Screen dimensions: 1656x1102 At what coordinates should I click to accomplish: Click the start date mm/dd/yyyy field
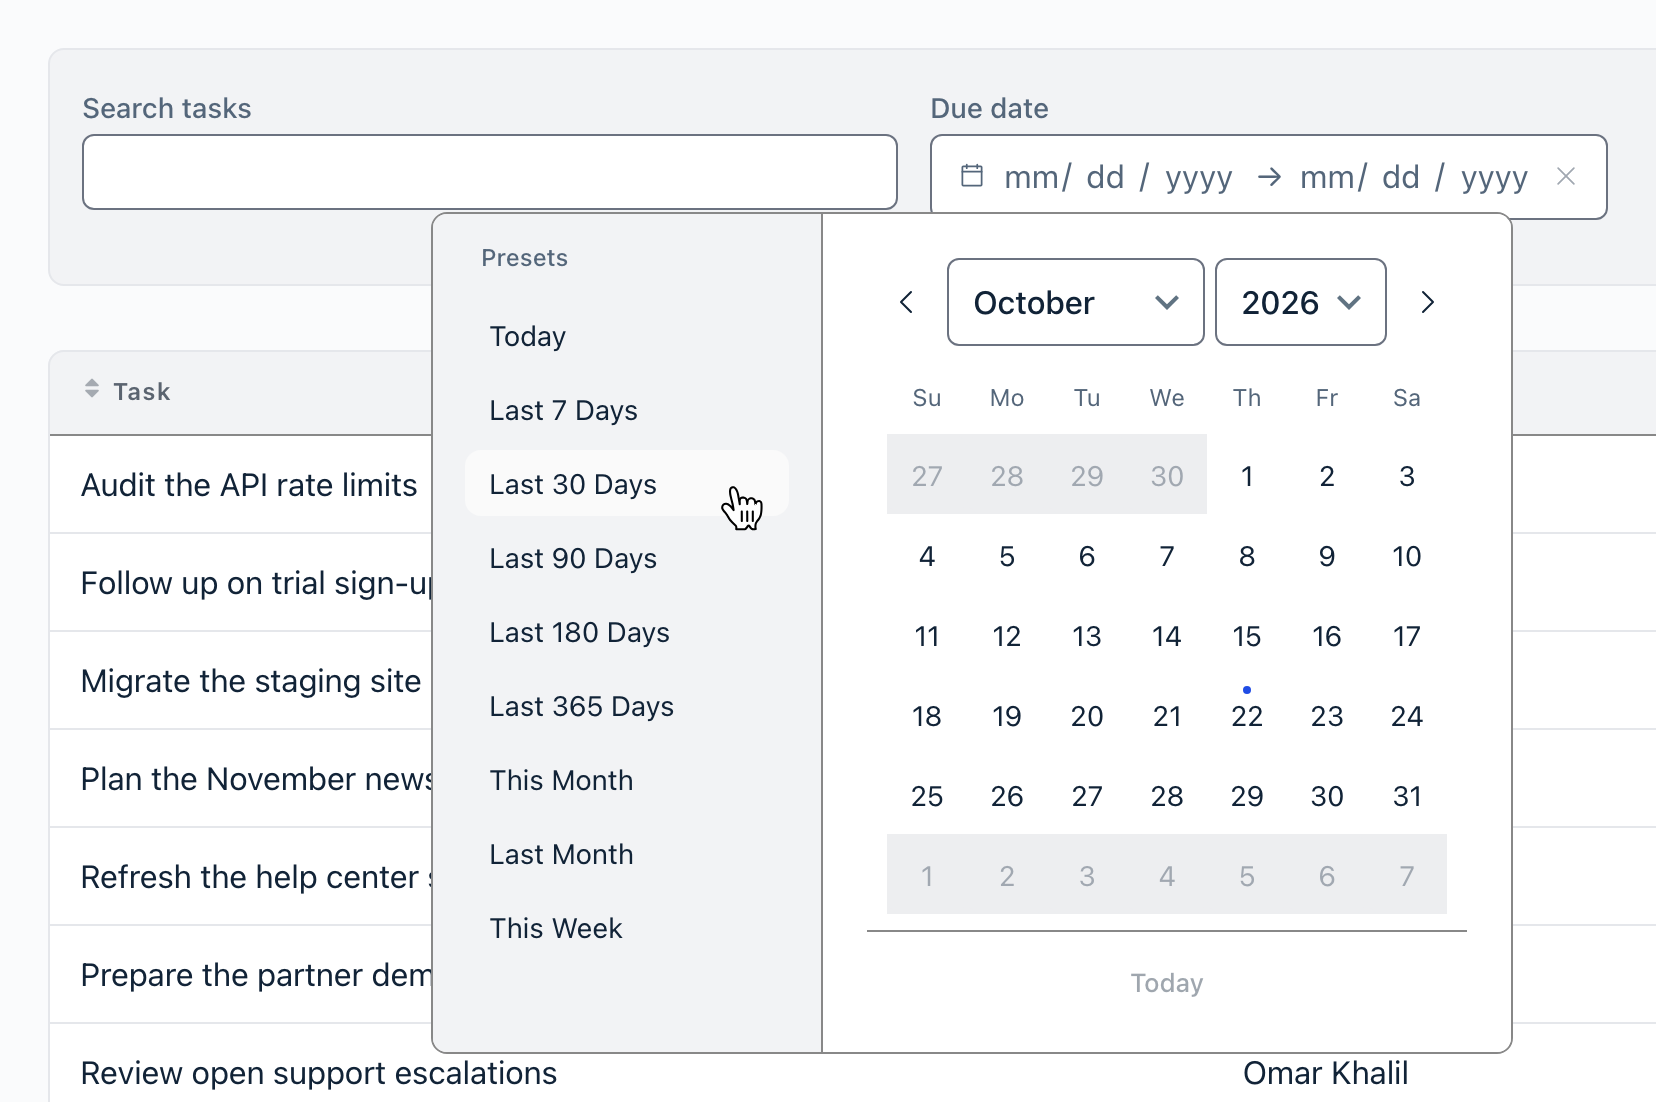click(1118, 177)
